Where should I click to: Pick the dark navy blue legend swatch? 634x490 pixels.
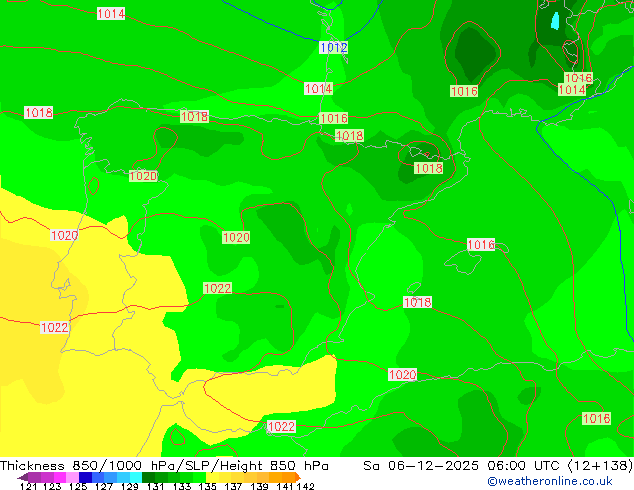tap(85, 477)
